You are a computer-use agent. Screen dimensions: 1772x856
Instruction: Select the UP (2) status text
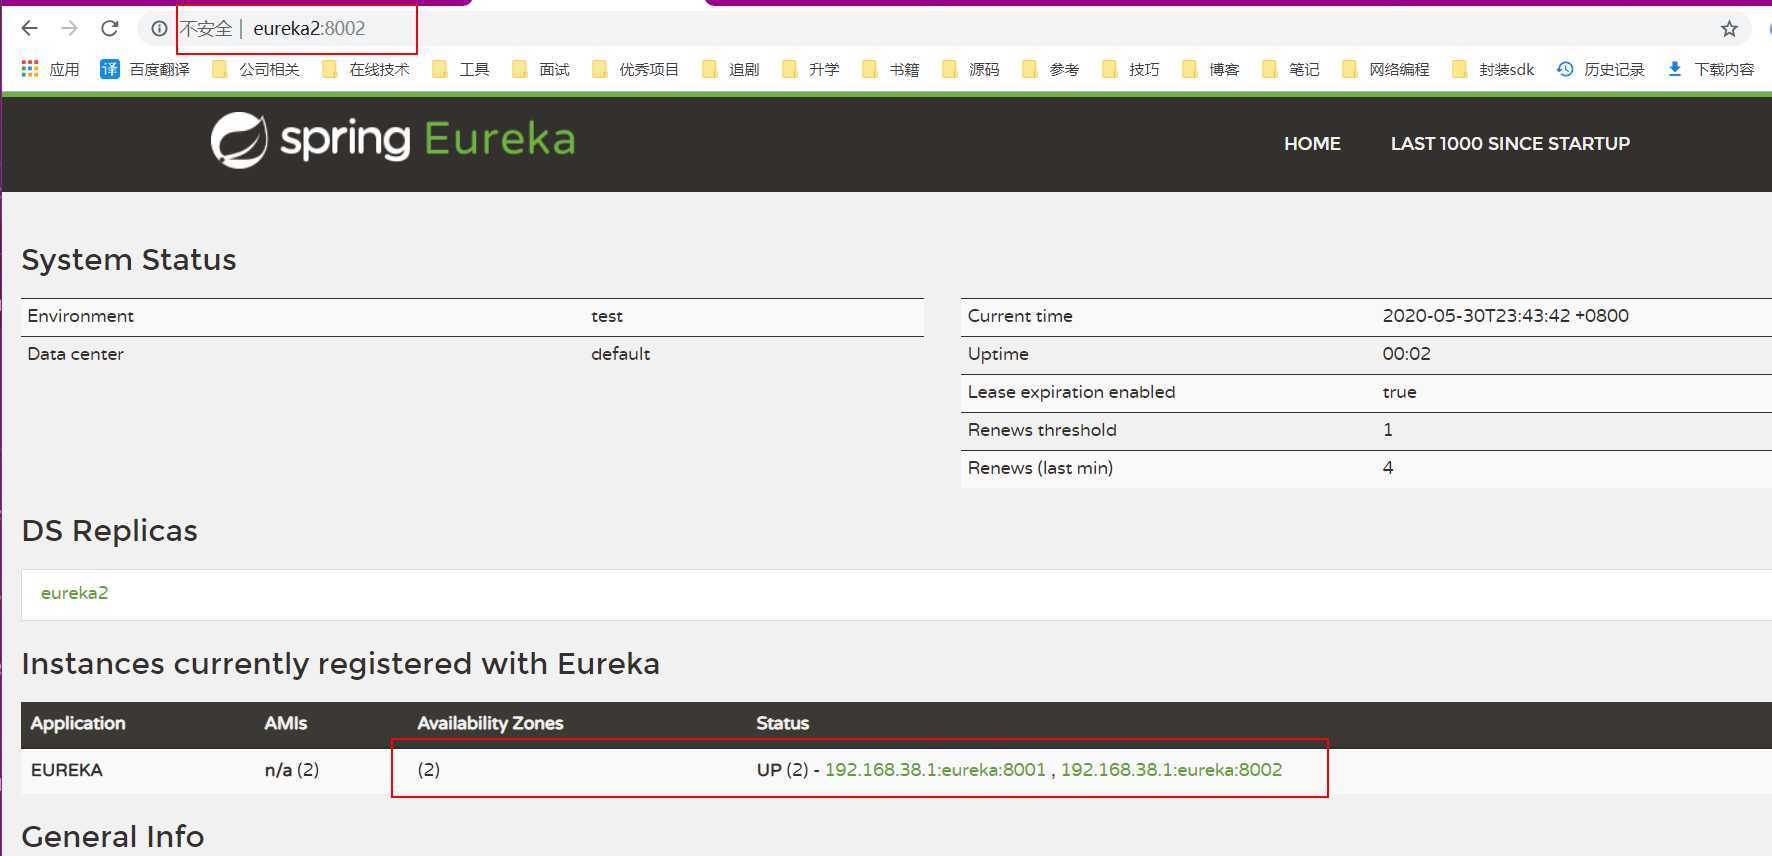pos(782,770)
